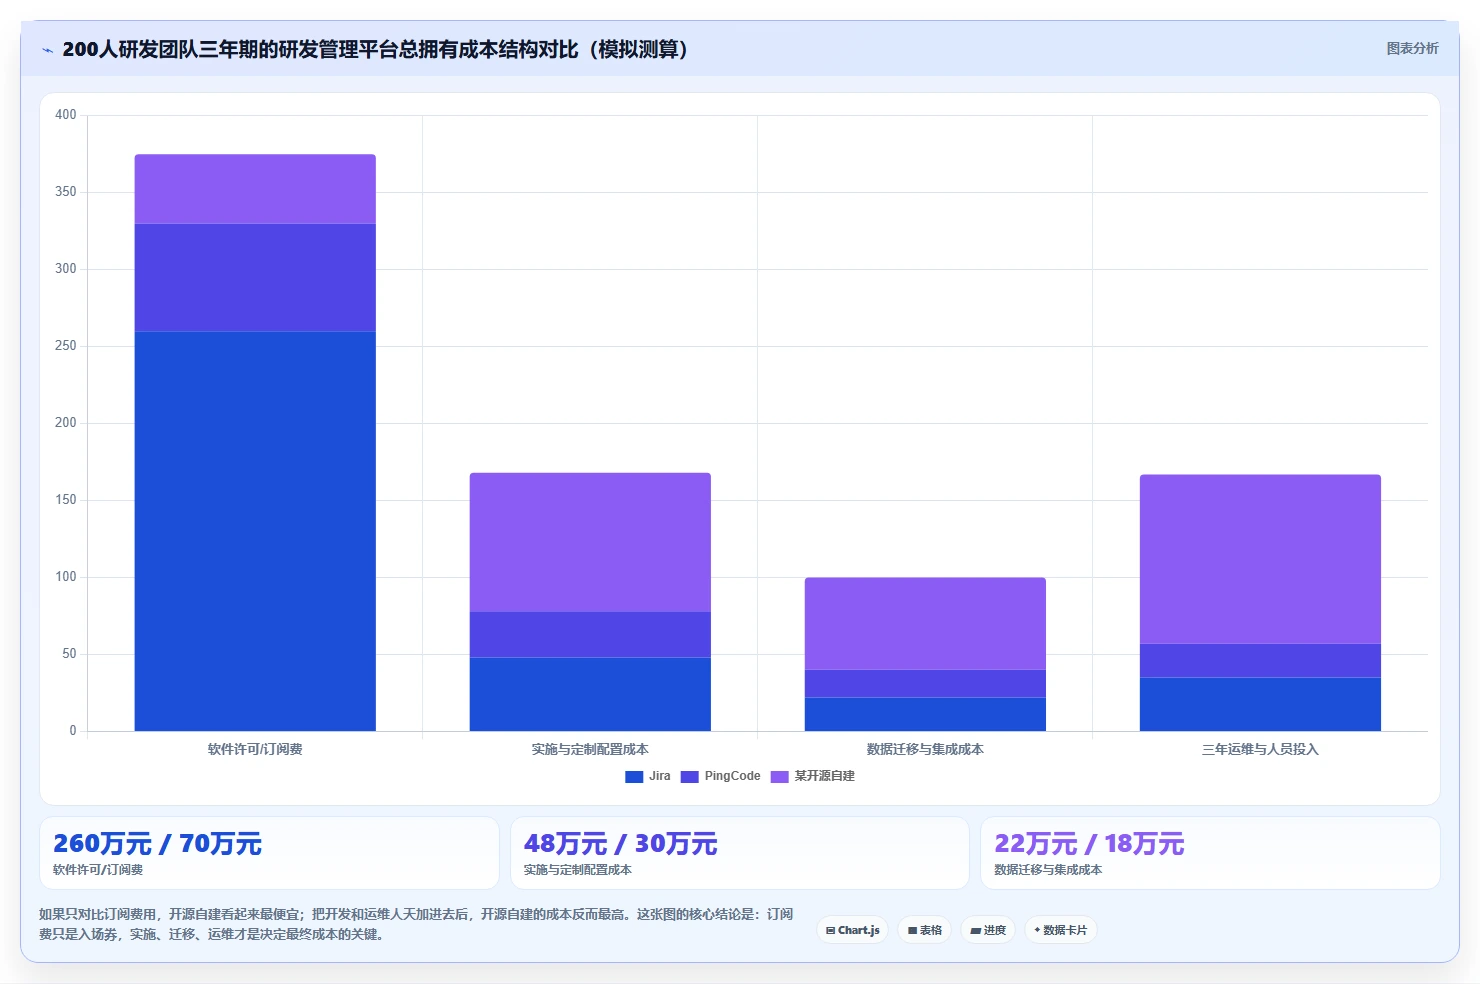The width and height of the screenshot is (1480, 984).
Task: Click 实施与定制配置成本 caption in second card
Action: click(x=578, y=870)
